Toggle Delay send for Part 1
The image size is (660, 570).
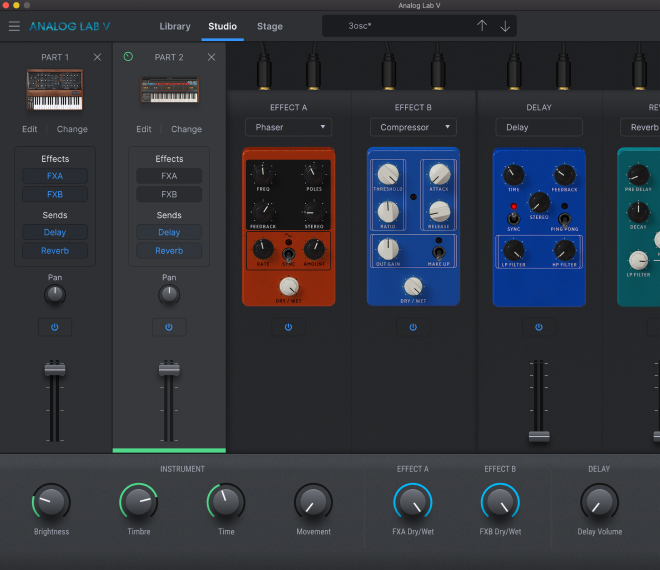coord(55,232)
